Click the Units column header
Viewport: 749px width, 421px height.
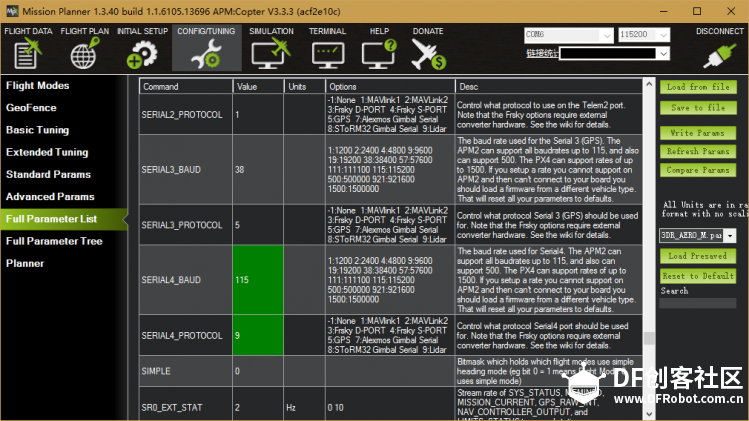304,86
